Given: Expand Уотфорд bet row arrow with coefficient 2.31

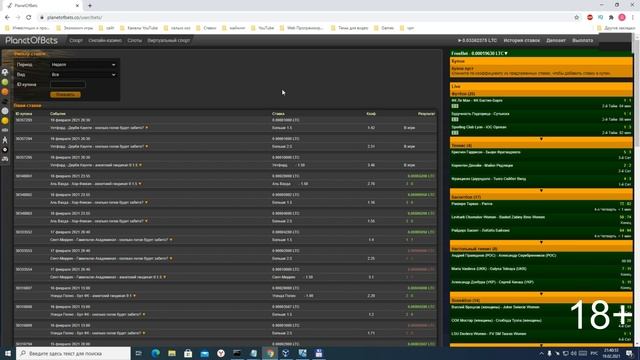Looking at the screenshot, I should pyautogui.click(x=147, y=146).
